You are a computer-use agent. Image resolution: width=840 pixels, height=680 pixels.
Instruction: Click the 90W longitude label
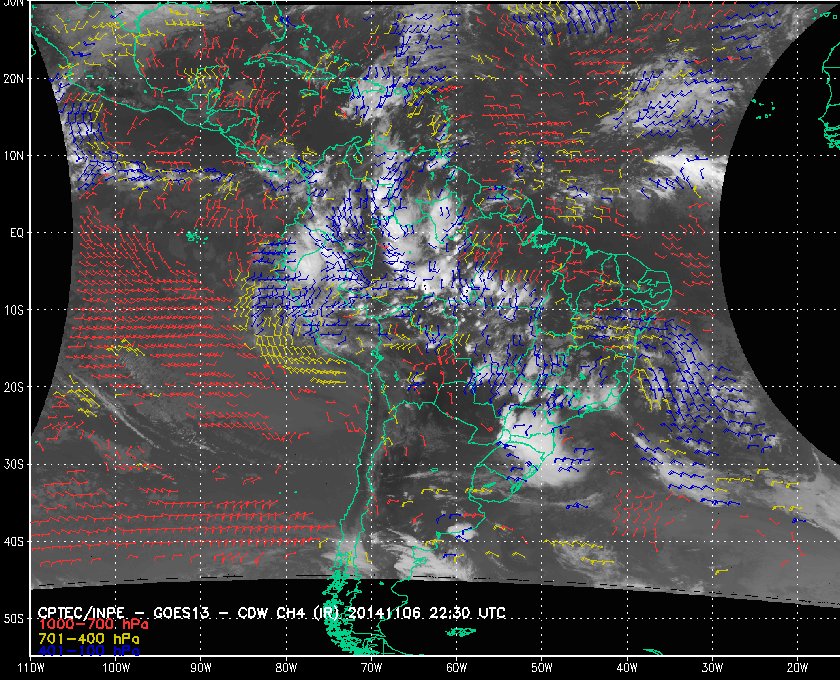(201, 668)
